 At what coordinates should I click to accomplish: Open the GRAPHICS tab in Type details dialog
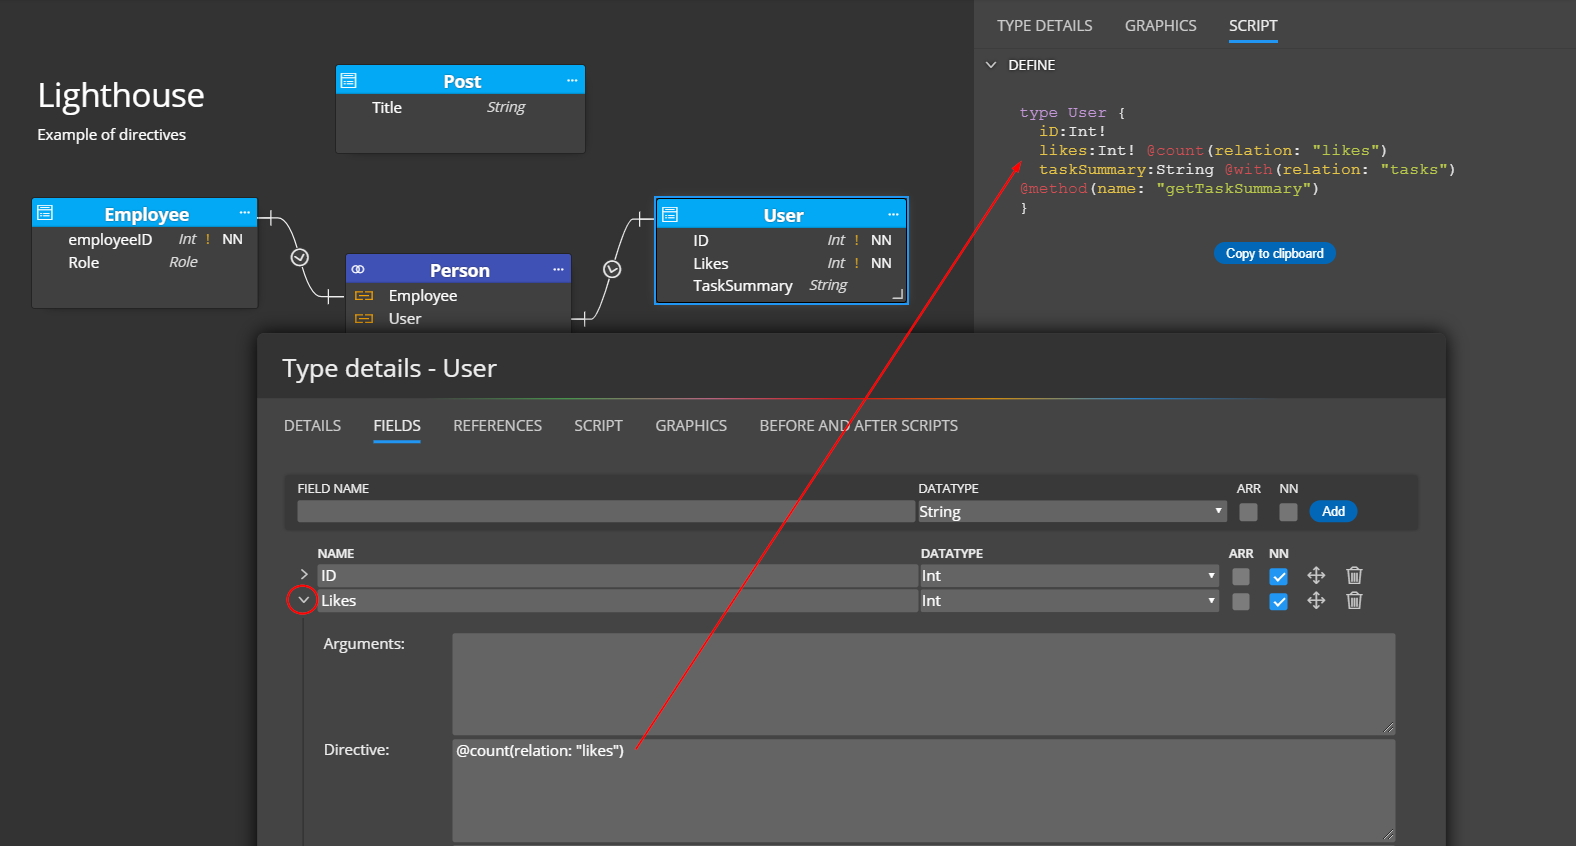691,426
